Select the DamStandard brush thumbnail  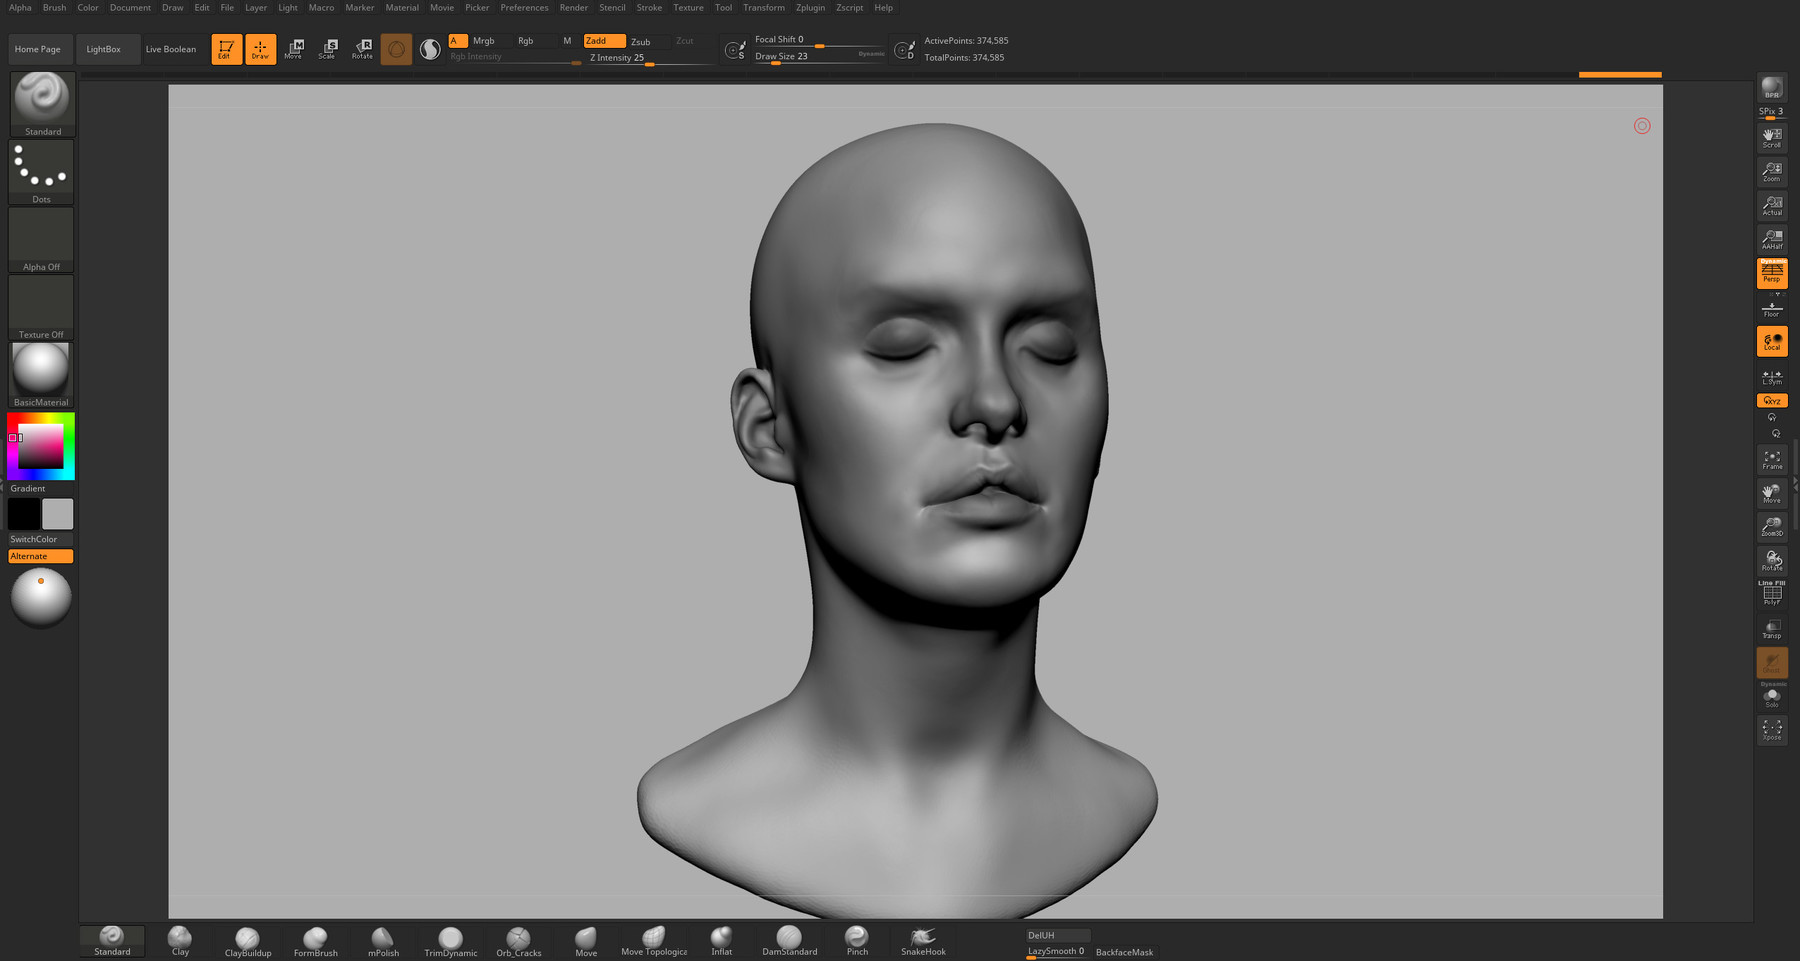[x=788, y=938]
